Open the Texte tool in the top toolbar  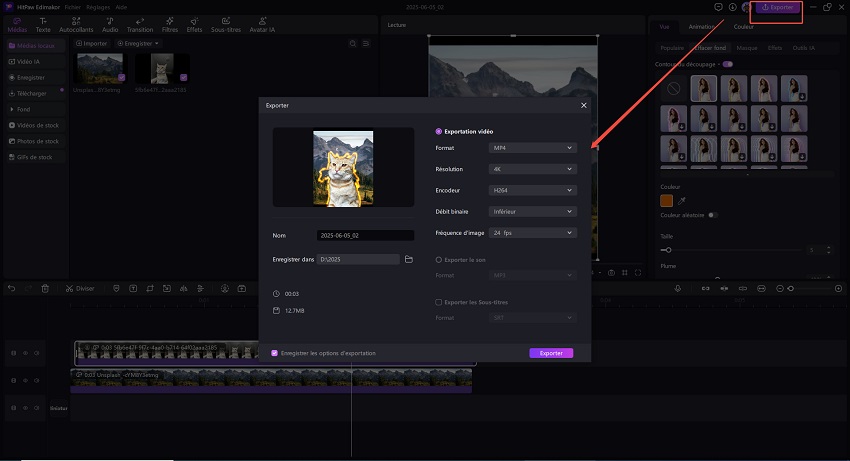coord(43,25)
